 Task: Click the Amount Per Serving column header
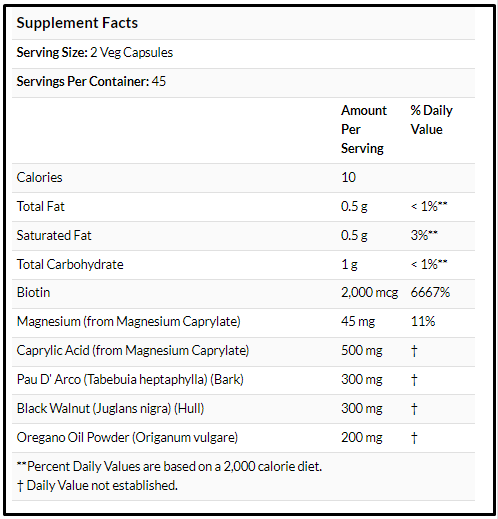364,129
